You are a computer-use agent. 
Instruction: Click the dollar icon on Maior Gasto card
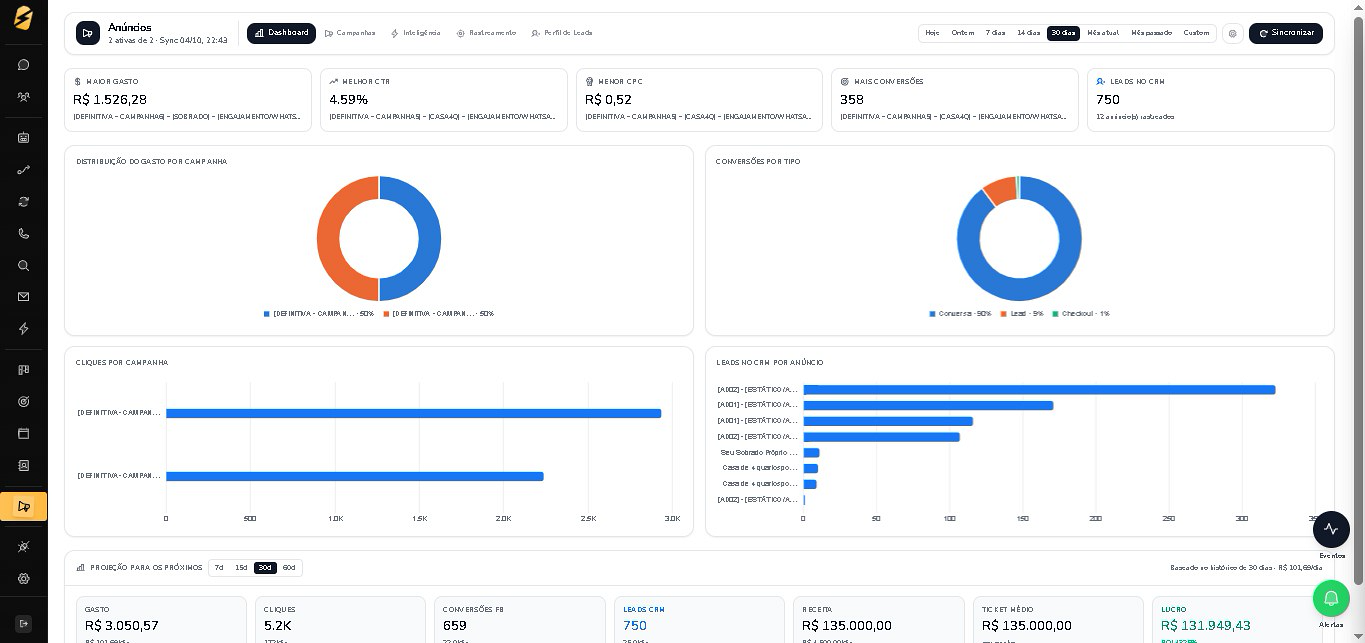pyautogui.click(x=78, y=82)
